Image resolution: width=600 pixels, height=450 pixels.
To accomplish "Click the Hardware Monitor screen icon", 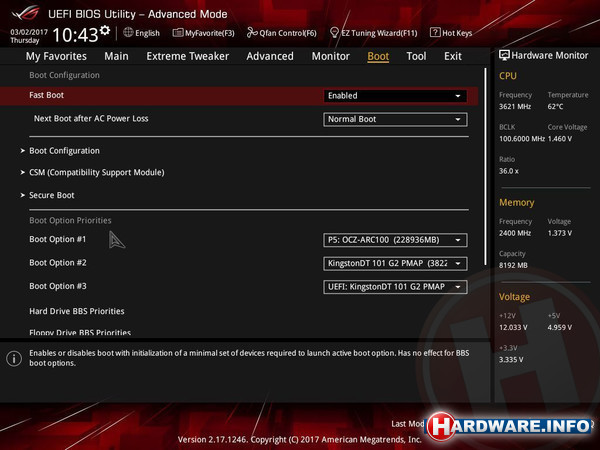I will click(504, 55).
